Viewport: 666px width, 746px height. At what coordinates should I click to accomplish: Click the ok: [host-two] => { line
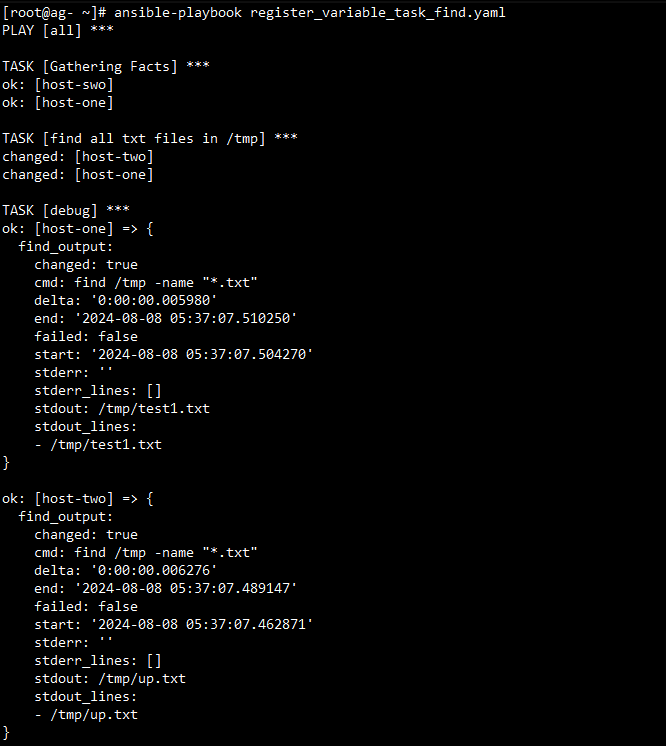coord(78,499)
